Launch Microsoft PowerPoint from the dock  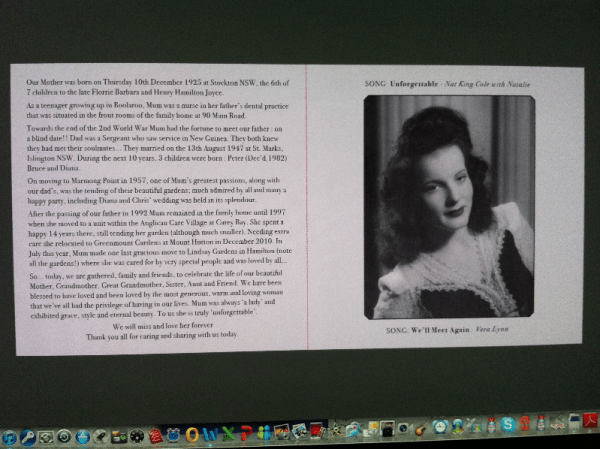246,433
